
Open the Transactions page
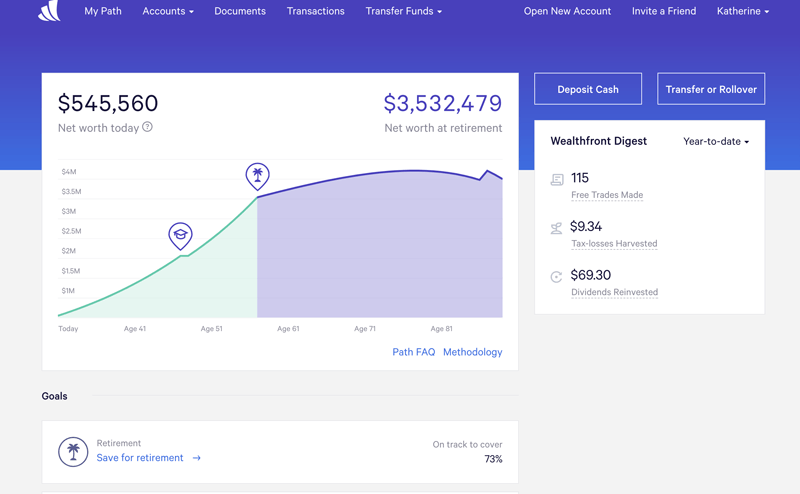coord(315,11)
